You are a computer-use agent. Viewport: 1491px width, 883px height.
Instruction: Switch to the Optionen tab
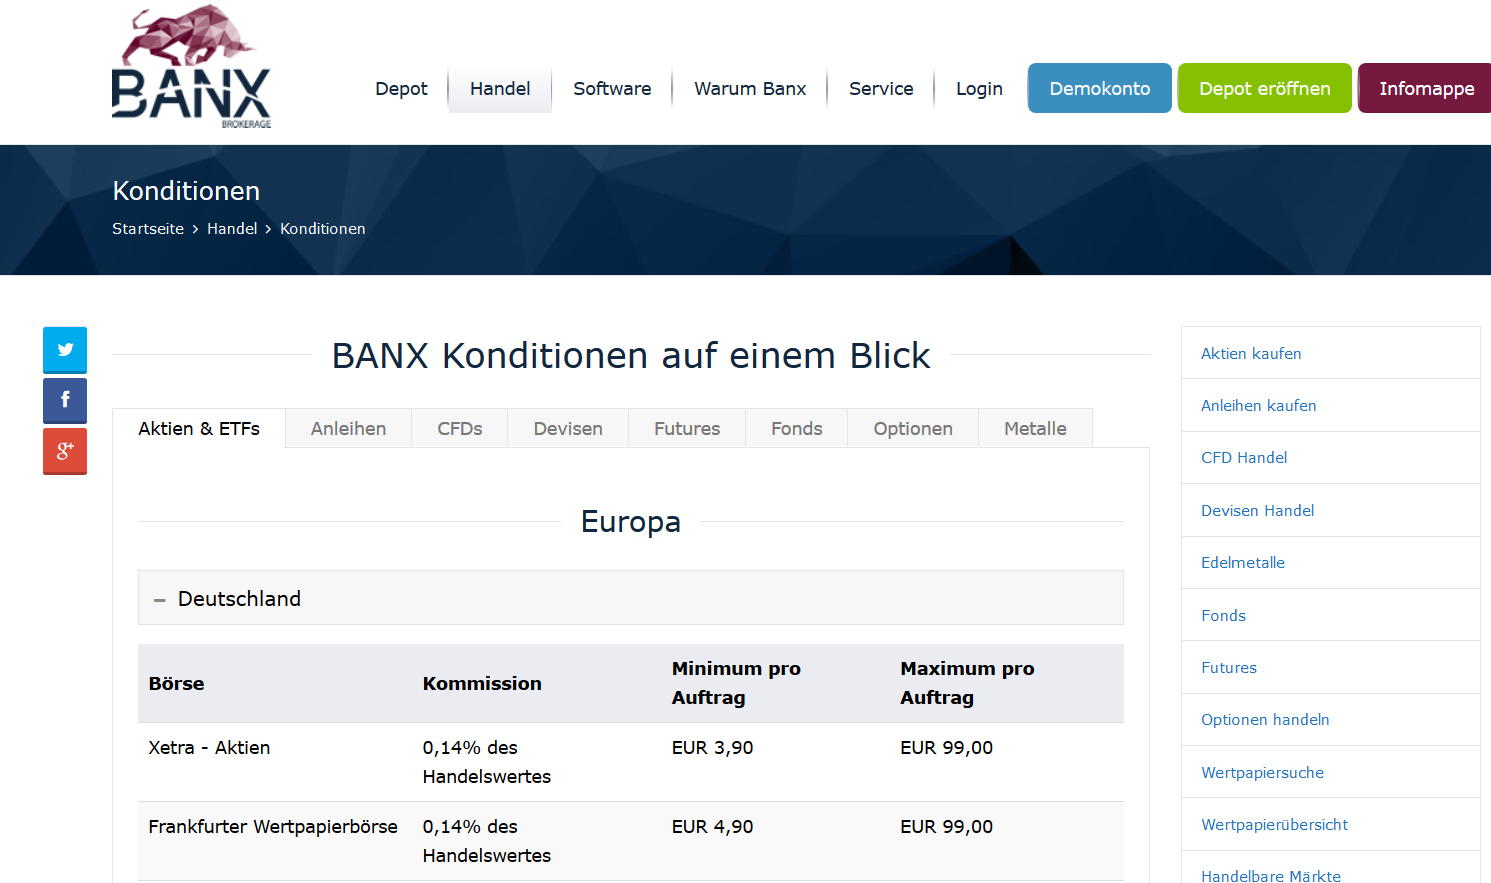913,428
